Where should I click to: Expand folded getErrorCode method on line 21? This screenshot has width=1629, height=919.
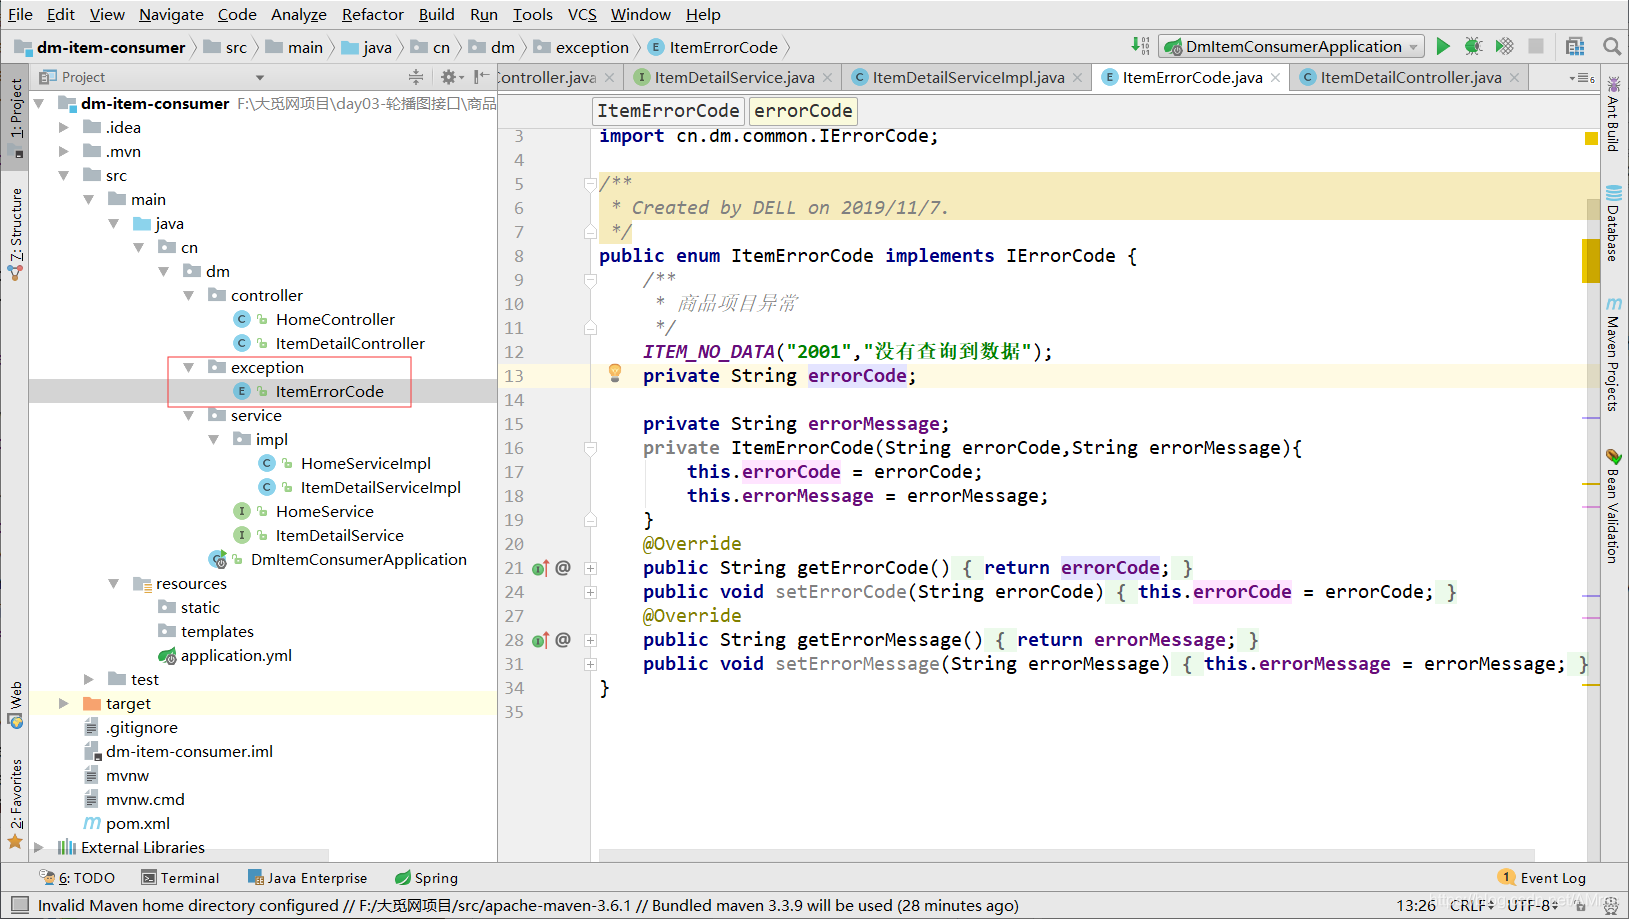coord(590,568)
